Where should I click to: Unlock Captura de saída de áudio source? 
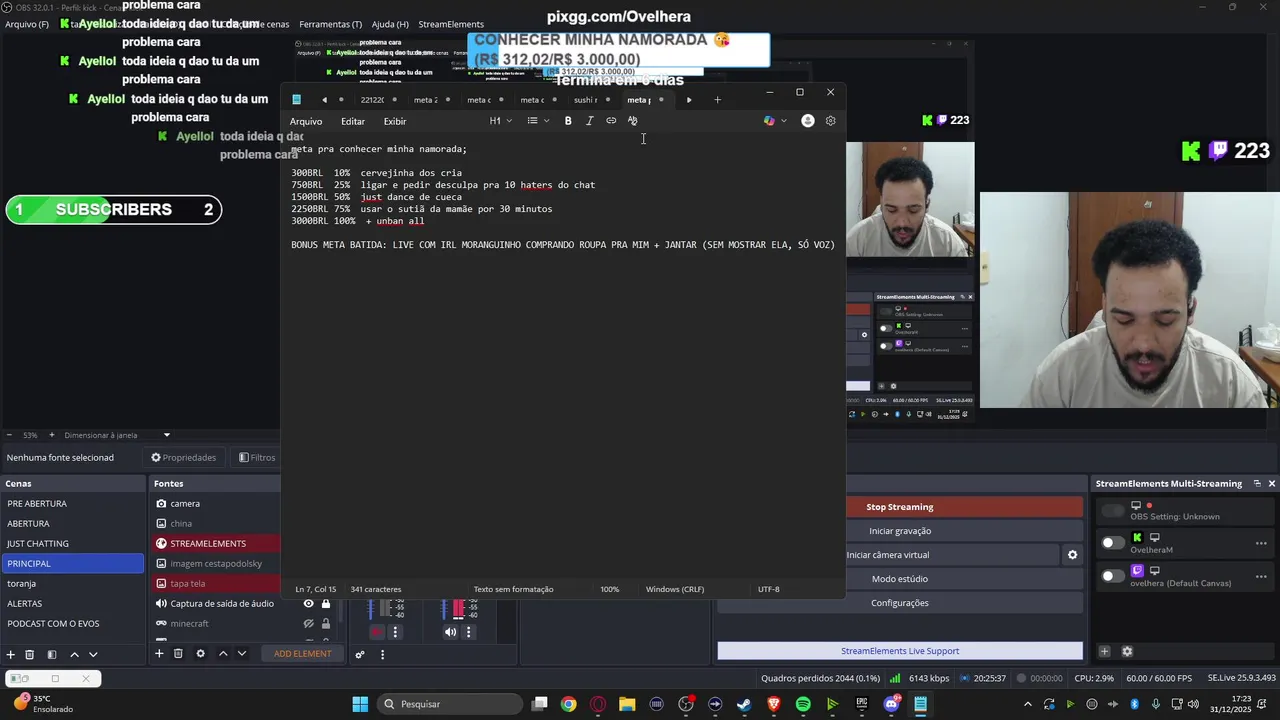coord(325,603)
